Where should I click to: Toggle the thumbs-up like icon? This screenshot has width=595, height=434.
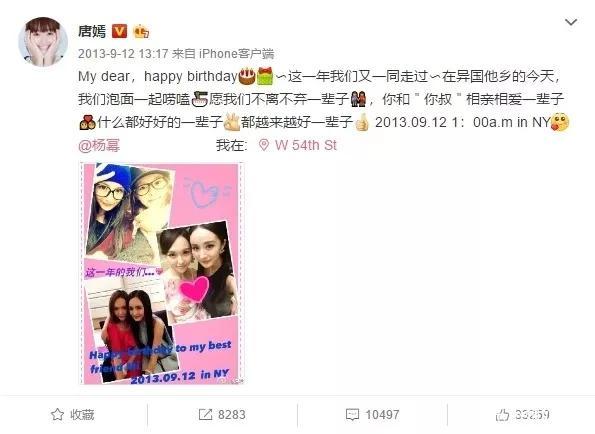click(x=502, y=415)
